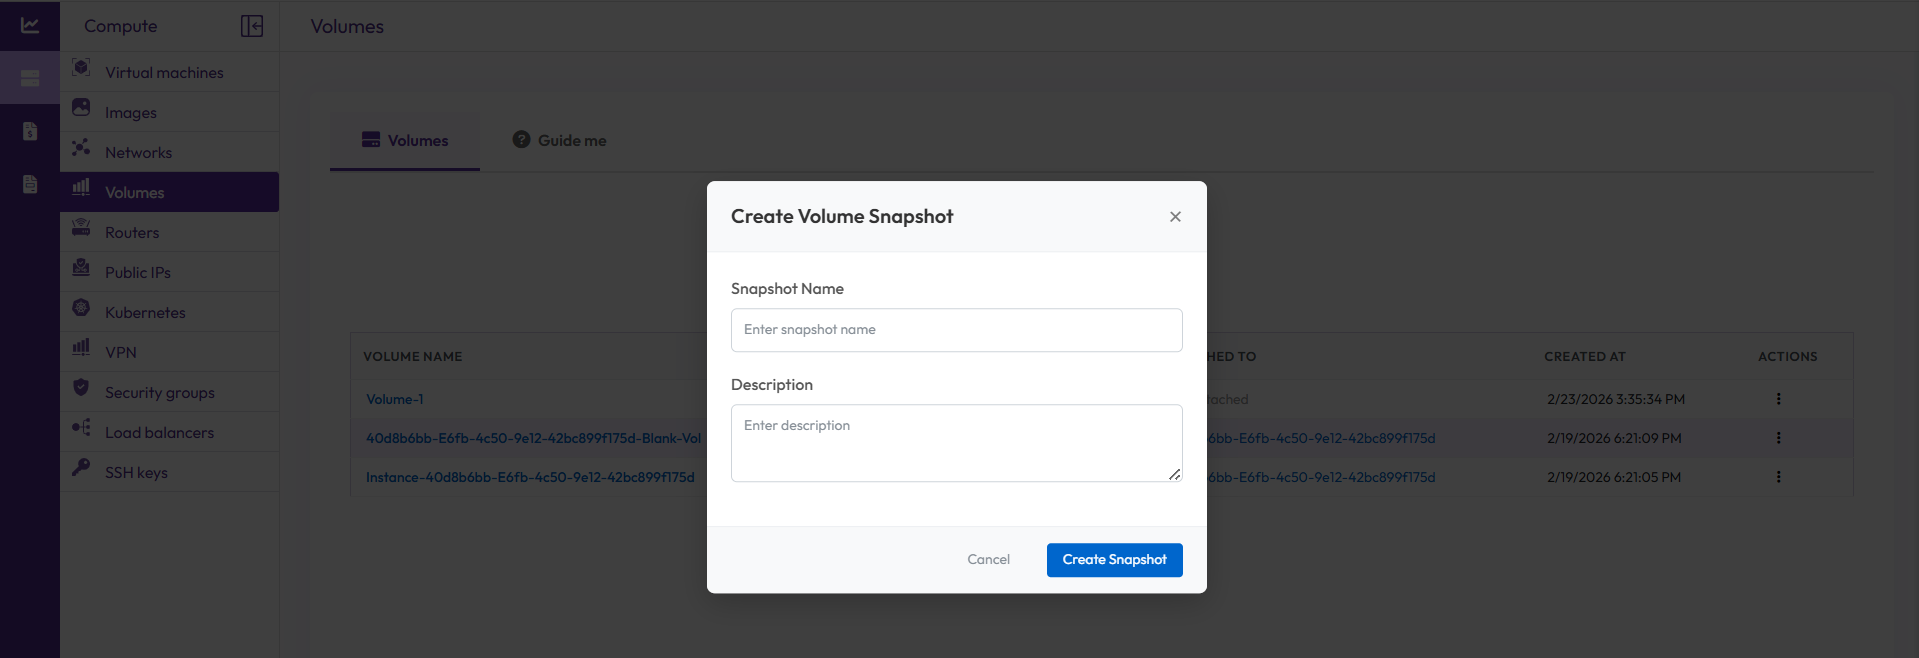The height and width of the screenshot is (658, 1919).
Task: Click the Create Snapshot button
Action: [1114, 560]
